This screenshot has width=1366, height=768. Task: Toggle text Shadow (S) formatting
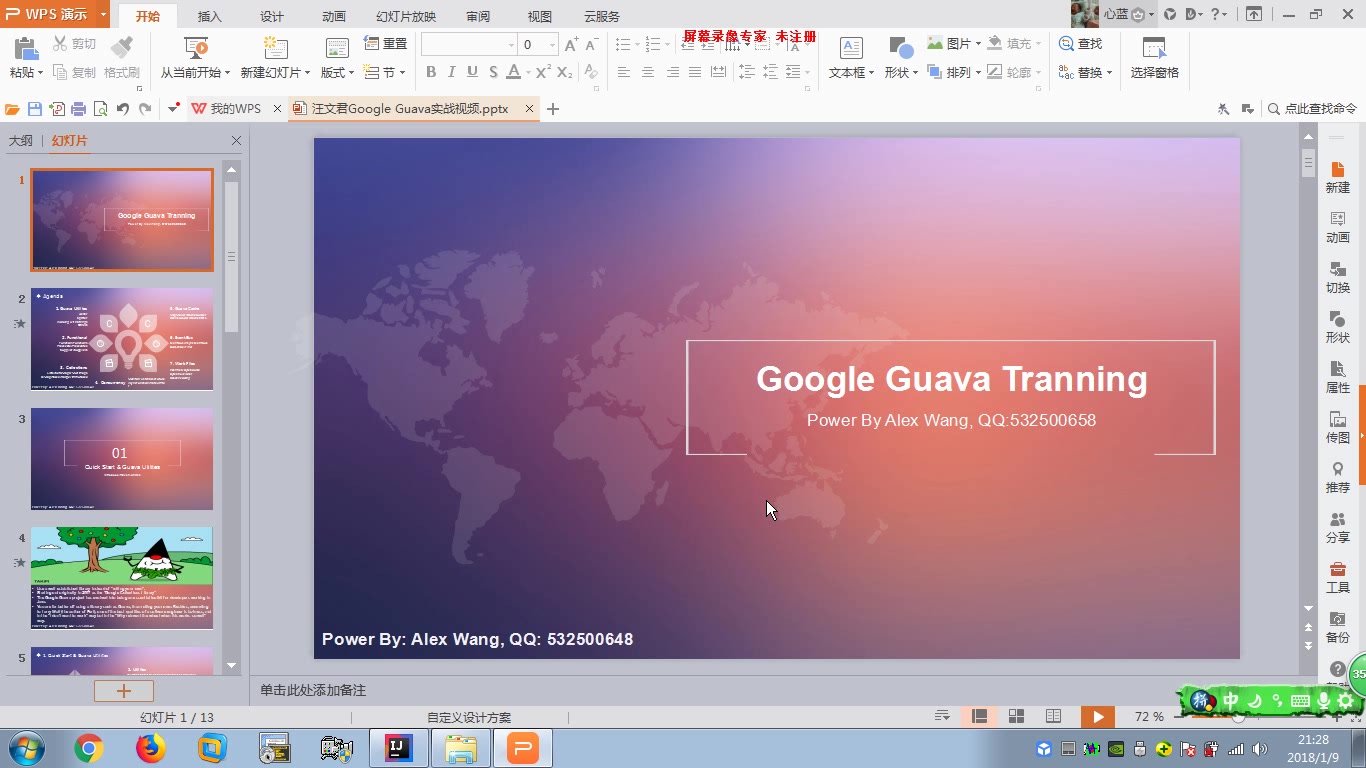click(493, 72)
